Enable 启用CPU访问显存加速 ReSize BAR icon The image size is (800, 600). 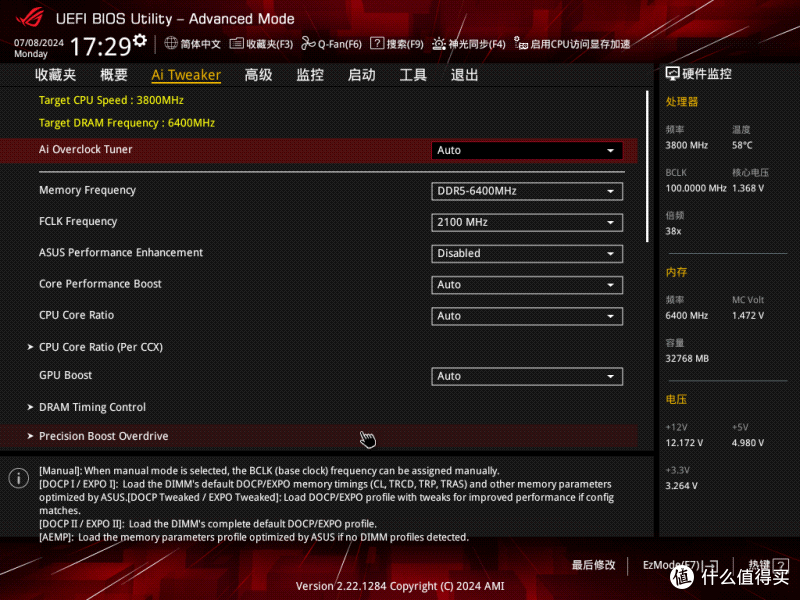[521, 43]
